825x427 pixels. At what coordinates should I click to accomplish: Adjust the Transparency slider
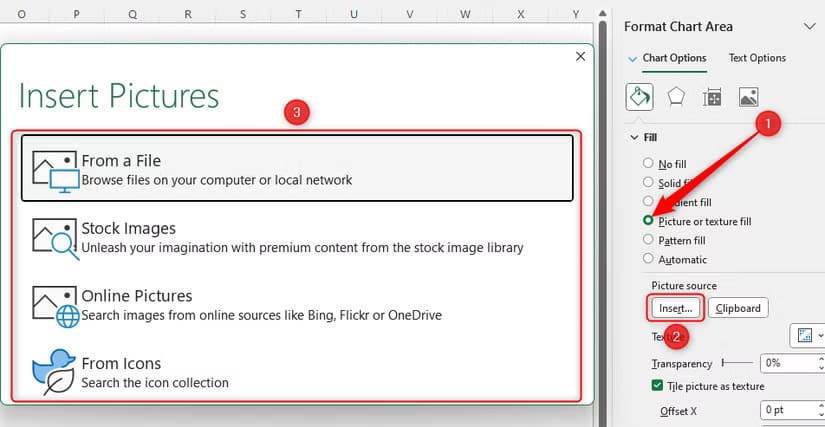[x=737, y=363]
